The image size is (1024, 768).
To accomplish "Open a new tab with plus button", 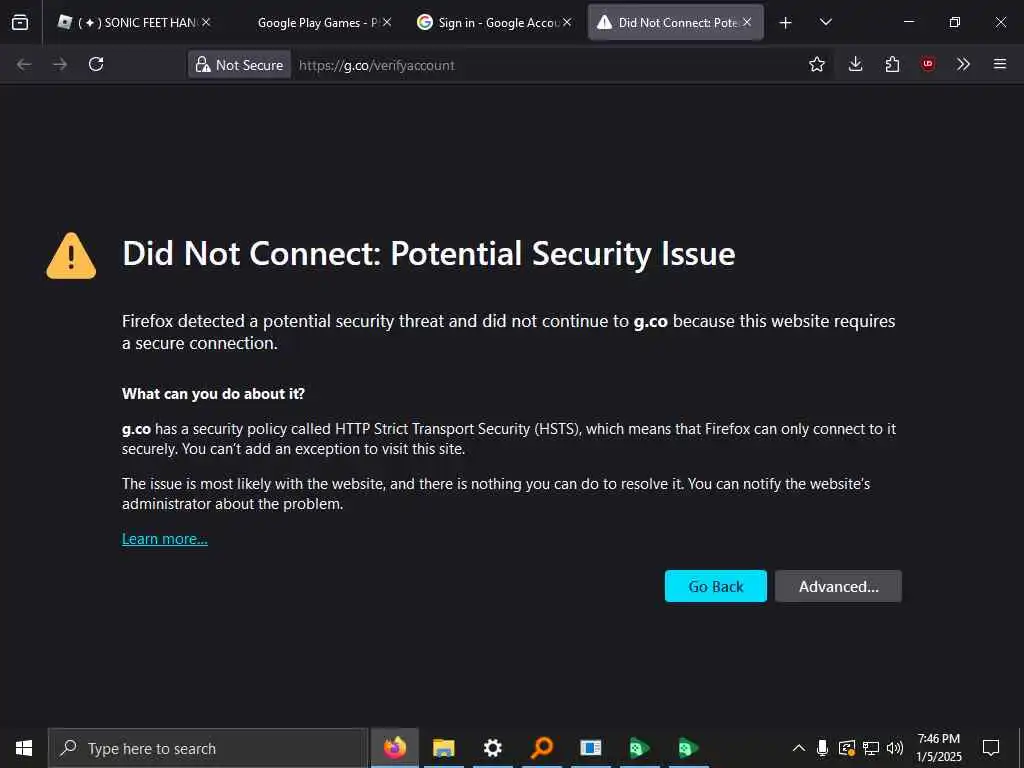I will coord(786,22).
